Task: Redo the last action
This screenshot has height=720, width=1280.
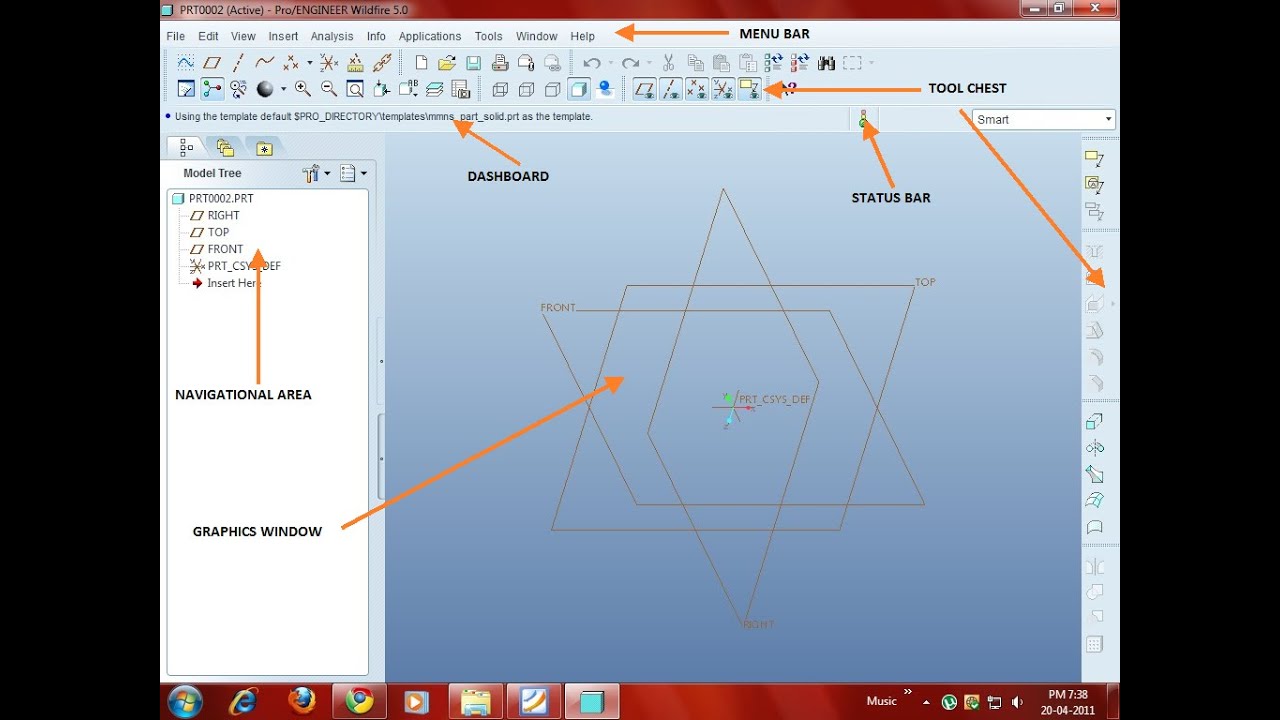Action: click(x=629, y=63)
